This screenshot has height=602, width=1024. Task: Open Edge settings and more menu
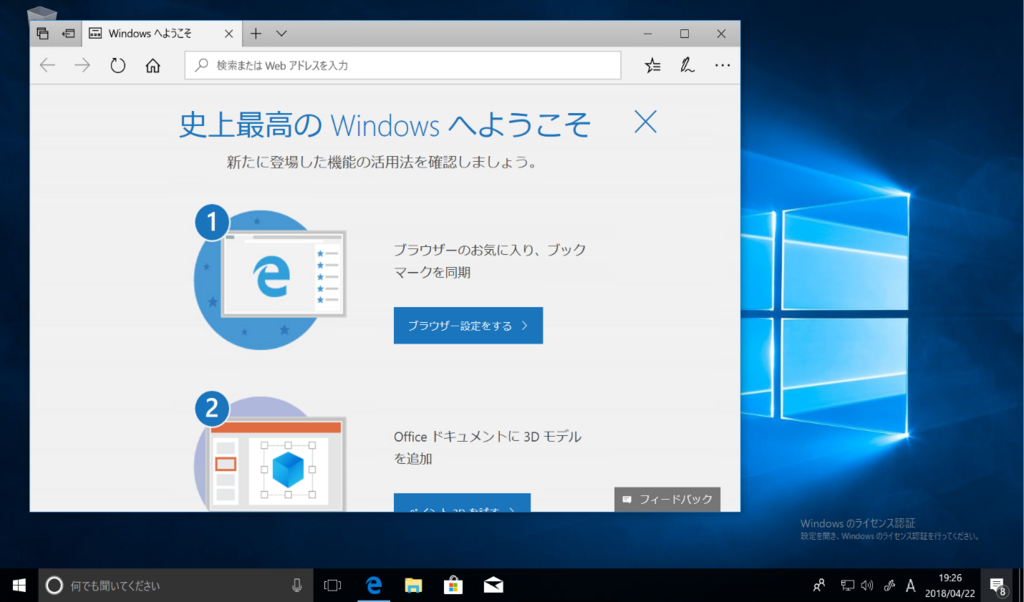[x=722, y=65]
